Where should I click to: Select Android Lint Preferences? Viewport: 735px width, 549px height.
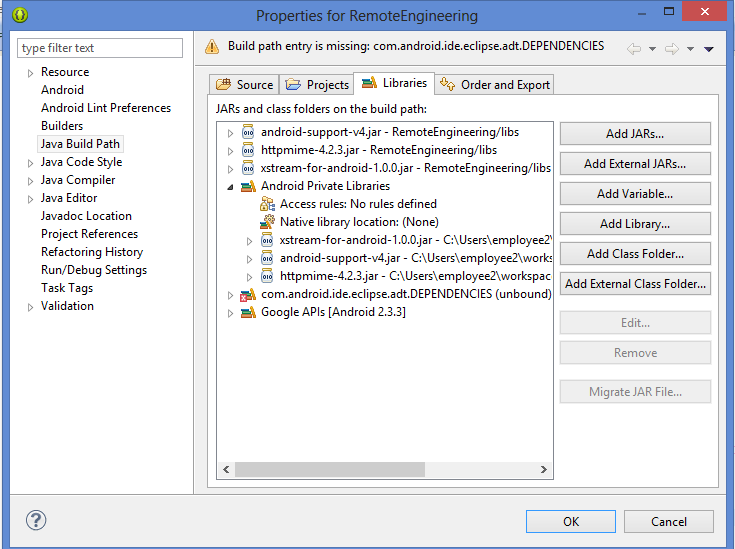click(x=106, y=108)
